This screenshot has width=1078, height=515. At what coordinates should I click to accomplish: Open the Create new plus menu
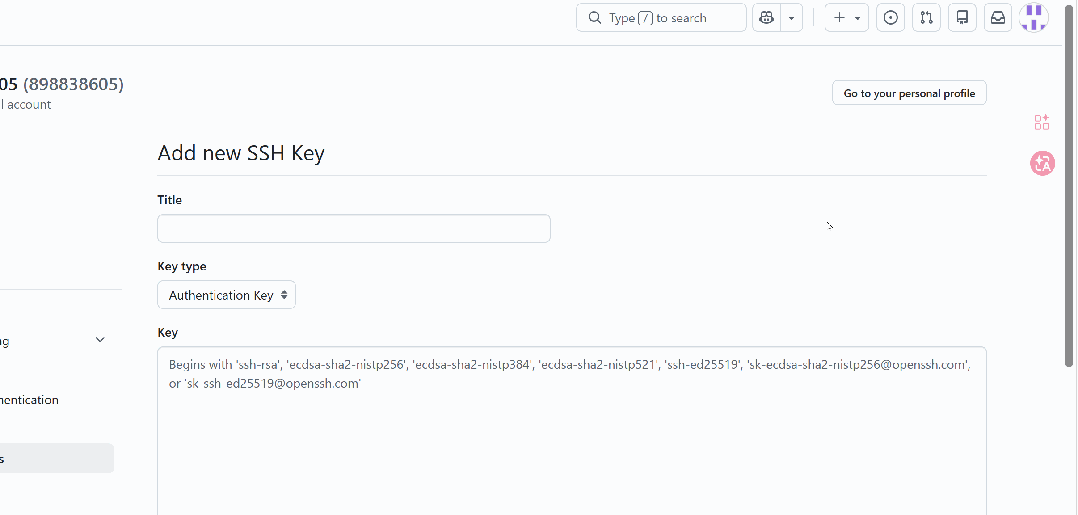click(846, 18)
